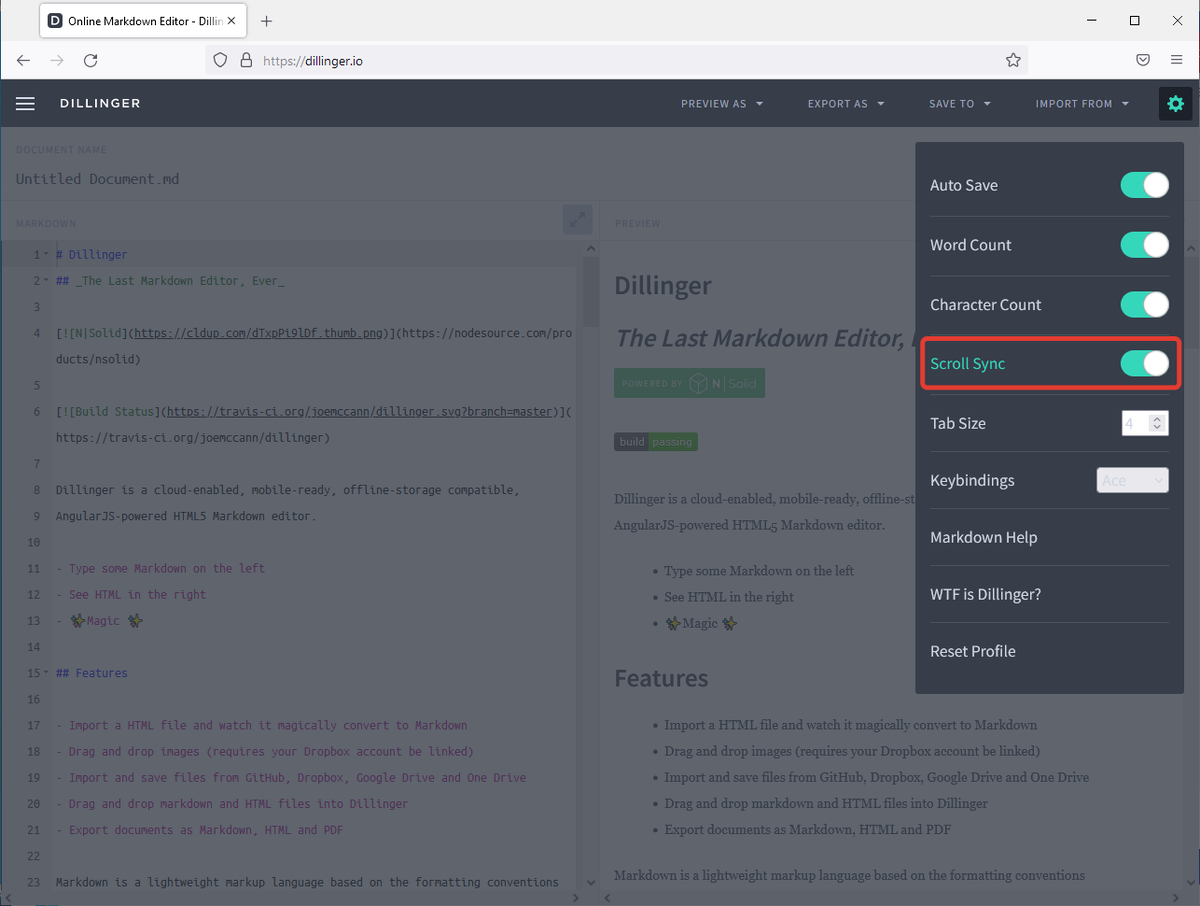
Task: Click browser back arrow
Action: pyautogui.click(x=24, y=60)
